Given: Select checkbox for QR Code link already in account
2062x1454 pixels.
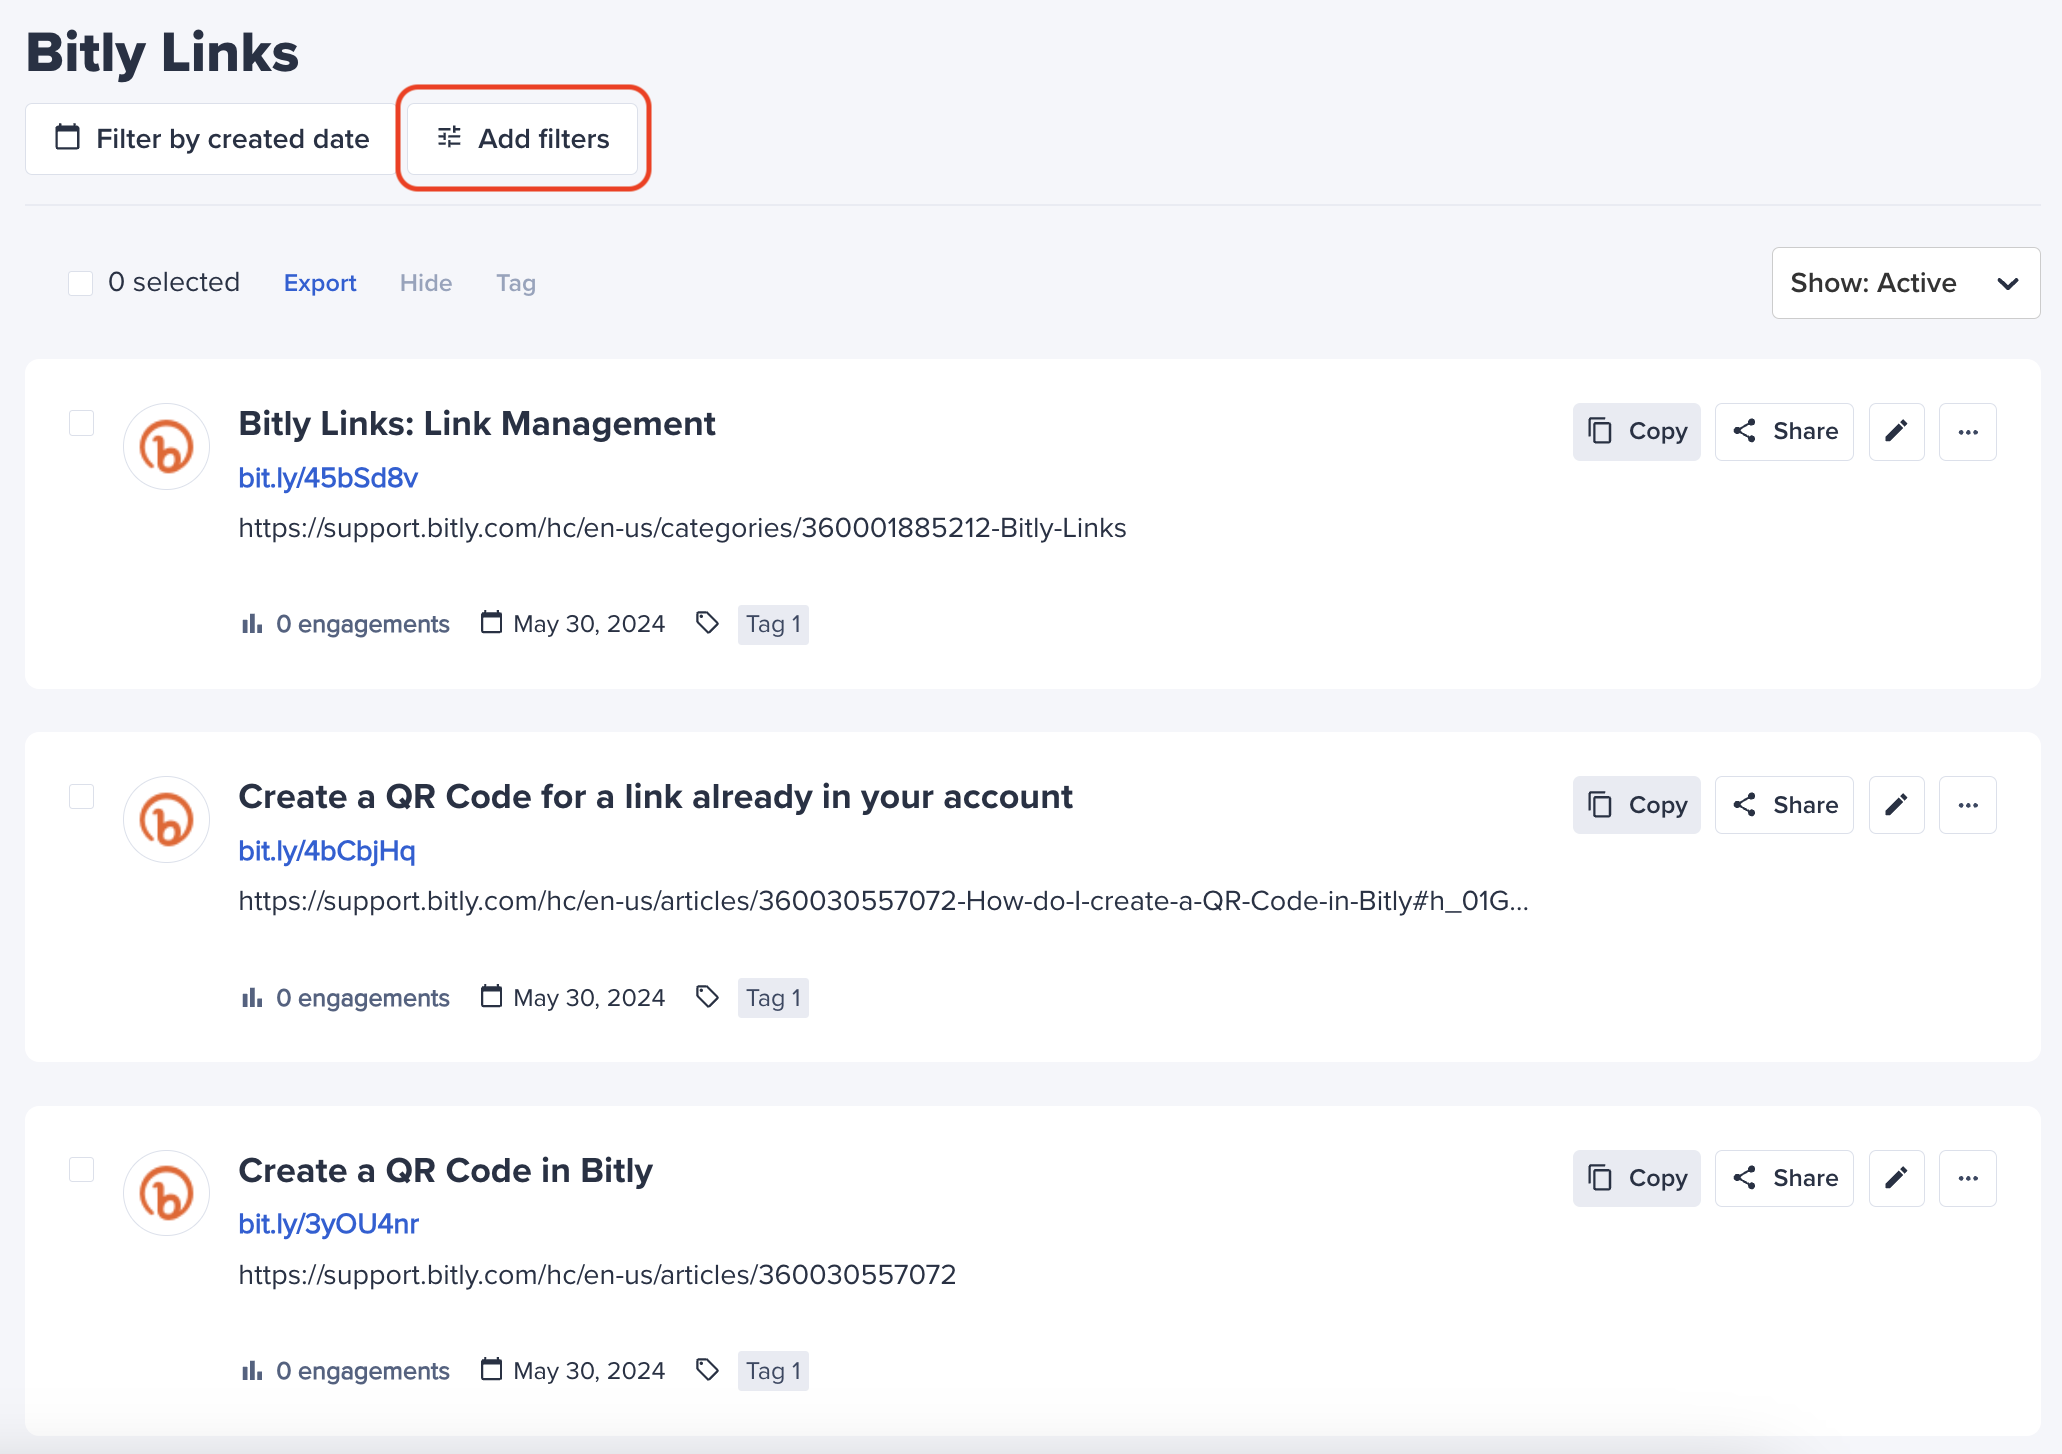Looking at the screenshot, I should point(81,796).
